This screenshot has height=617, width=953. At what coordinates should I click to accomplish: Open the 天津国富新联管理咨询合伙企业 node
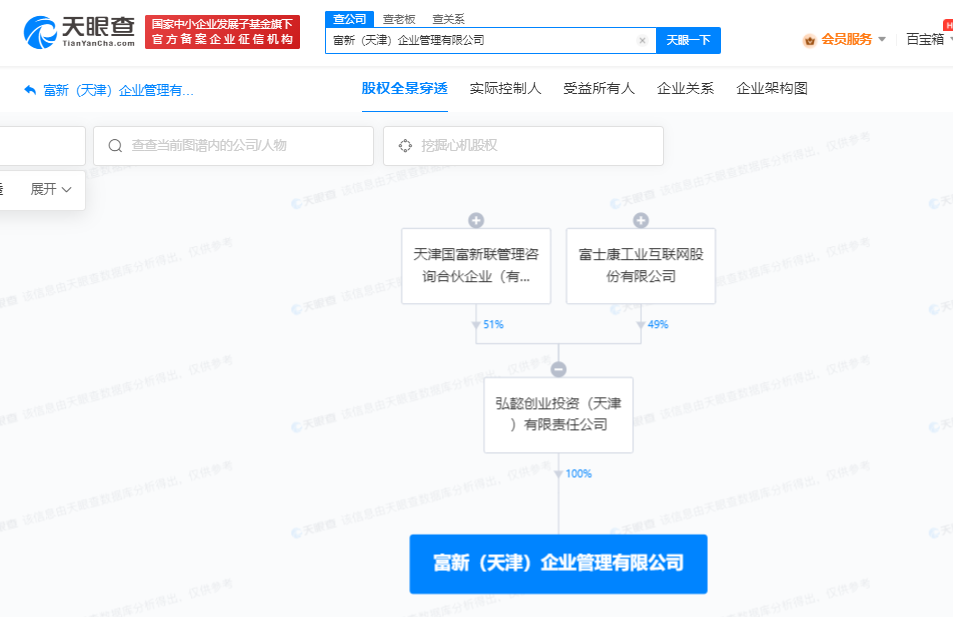coord(476,266)
